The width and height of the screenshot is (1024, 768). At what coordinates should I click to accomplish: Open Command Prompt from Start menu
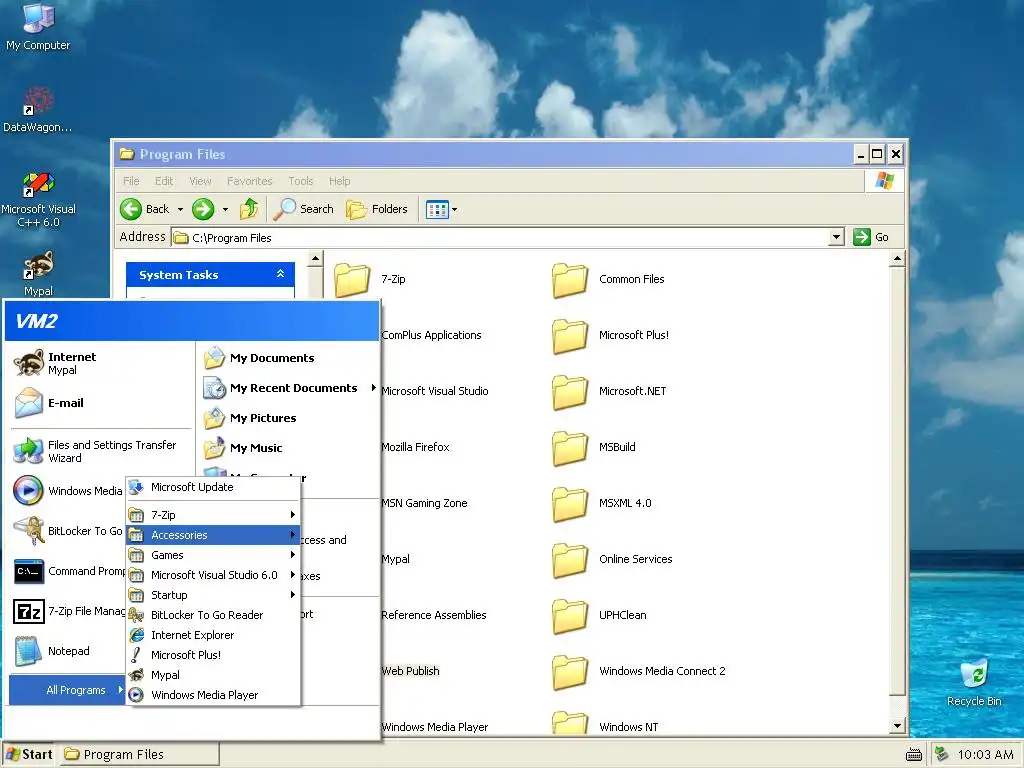point(68,571)
